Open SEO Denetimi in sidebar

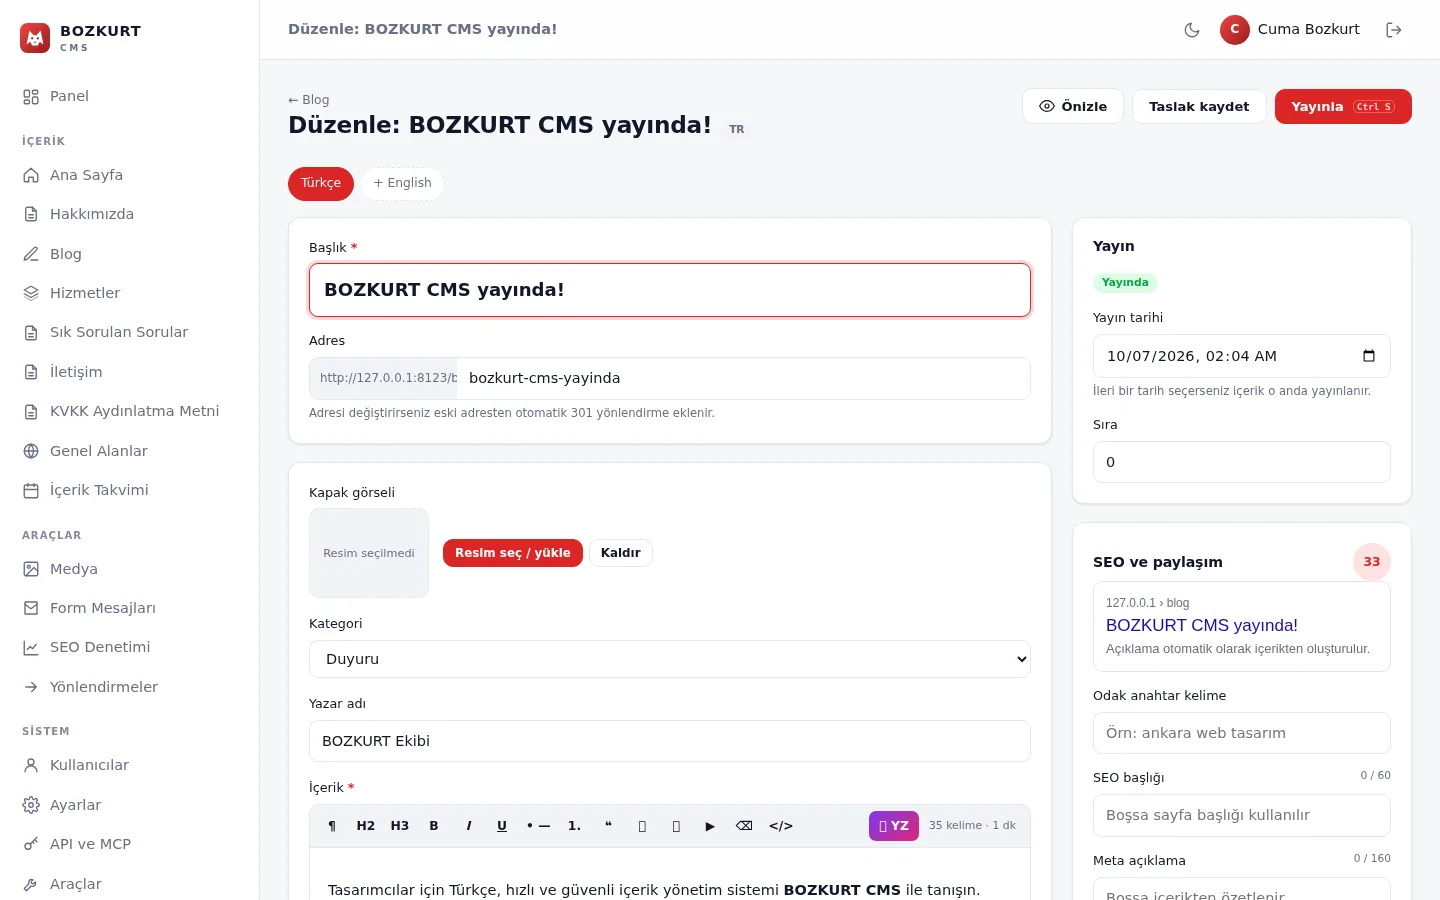pos(129,647)
